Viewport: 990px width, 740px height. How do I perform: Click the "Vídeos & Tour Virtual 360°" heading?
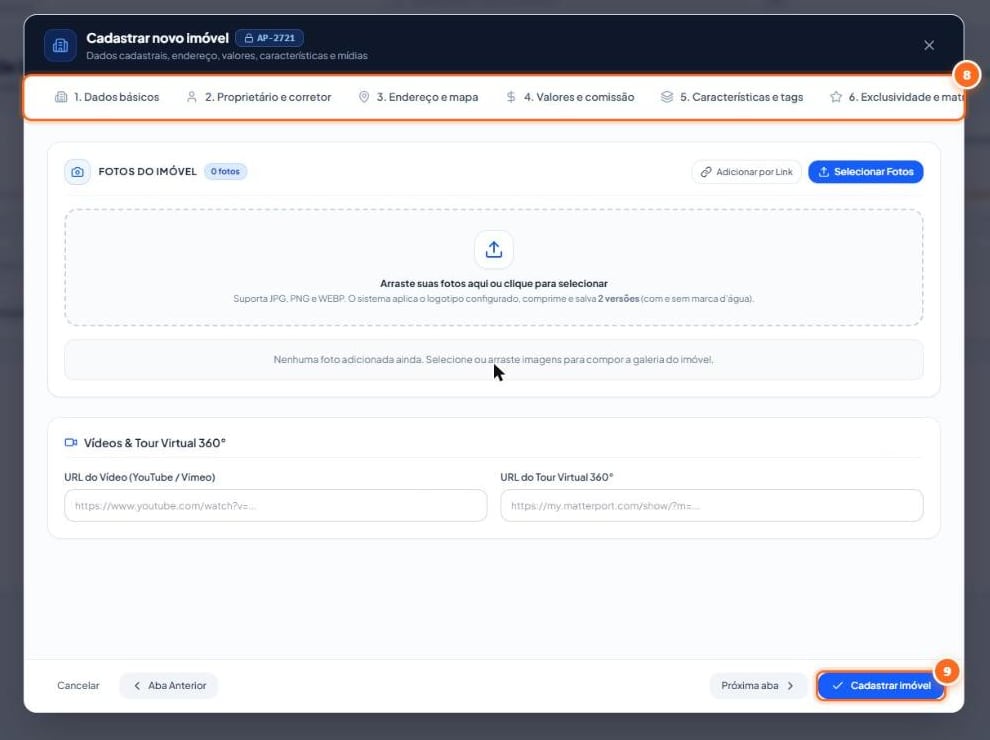point(155,443)
